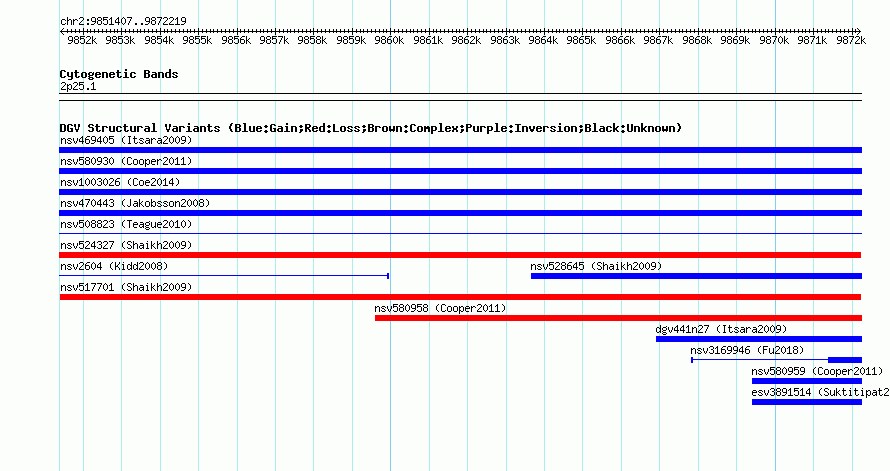Select the nsv528645 (Shaikh2009) blue bar
This screenshot has height=471, width=890.
[x=696, y=276]
